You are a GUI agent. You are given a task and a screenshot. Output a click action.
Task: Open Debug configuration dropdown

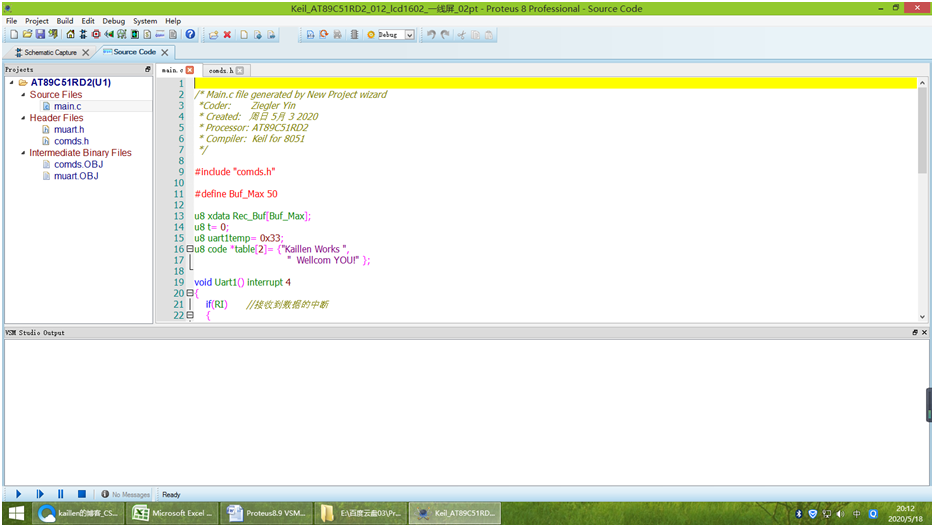point(410,35)
